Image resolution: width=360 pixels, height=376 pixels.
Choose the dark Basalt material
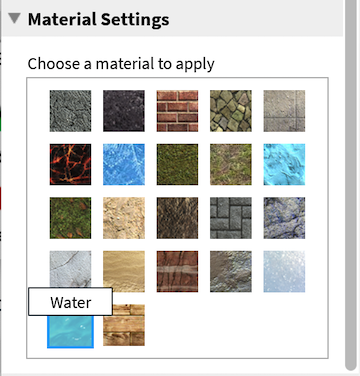tap(124, 111)
